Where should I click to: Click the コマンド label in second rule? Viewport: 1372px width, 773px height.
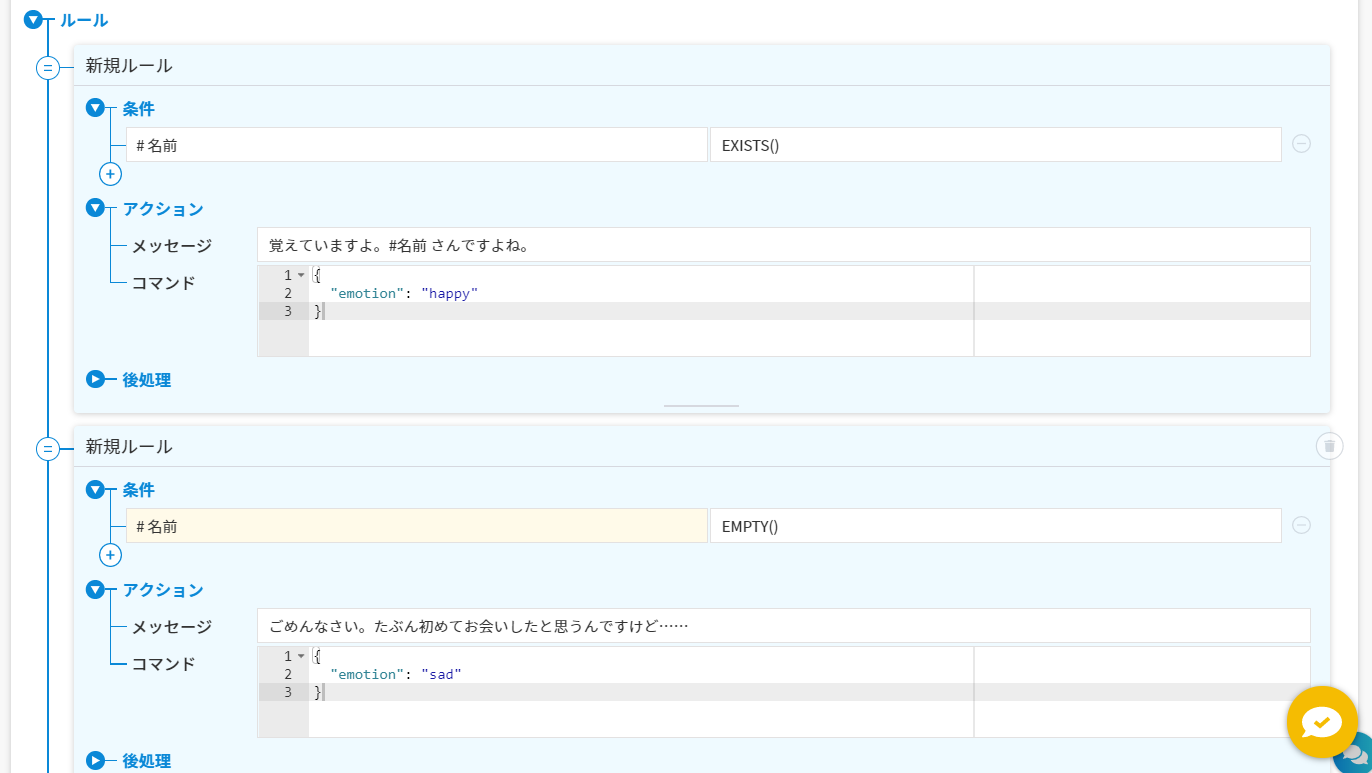164,664
